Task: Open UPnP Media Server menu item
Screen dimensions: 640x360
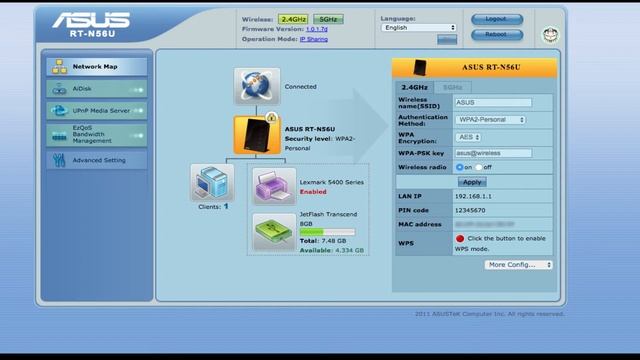Action: pyautogui.click(x=97, y=111)
